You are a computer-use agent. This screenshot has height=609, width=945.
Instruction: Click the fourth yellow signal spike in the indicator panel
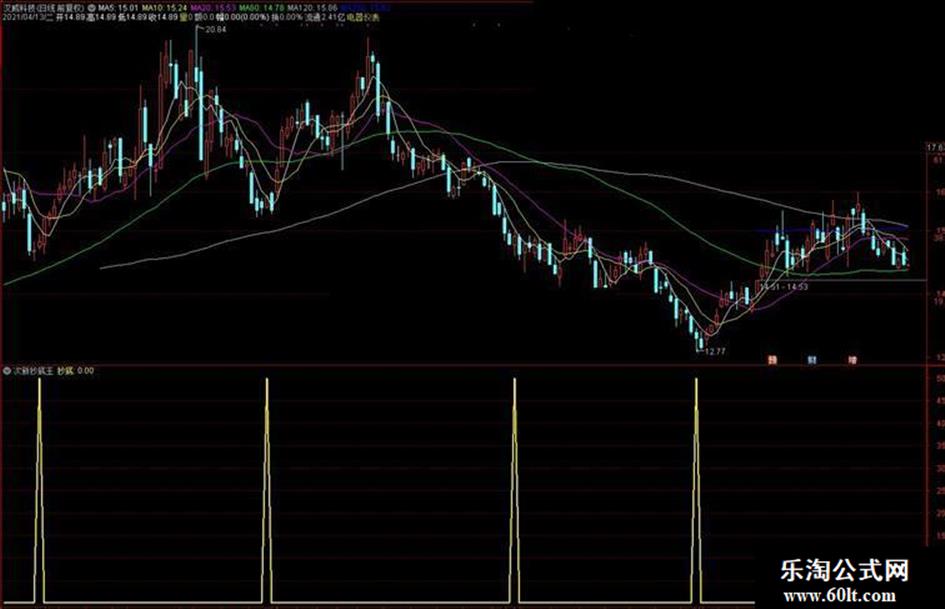[x=696, y=490]
